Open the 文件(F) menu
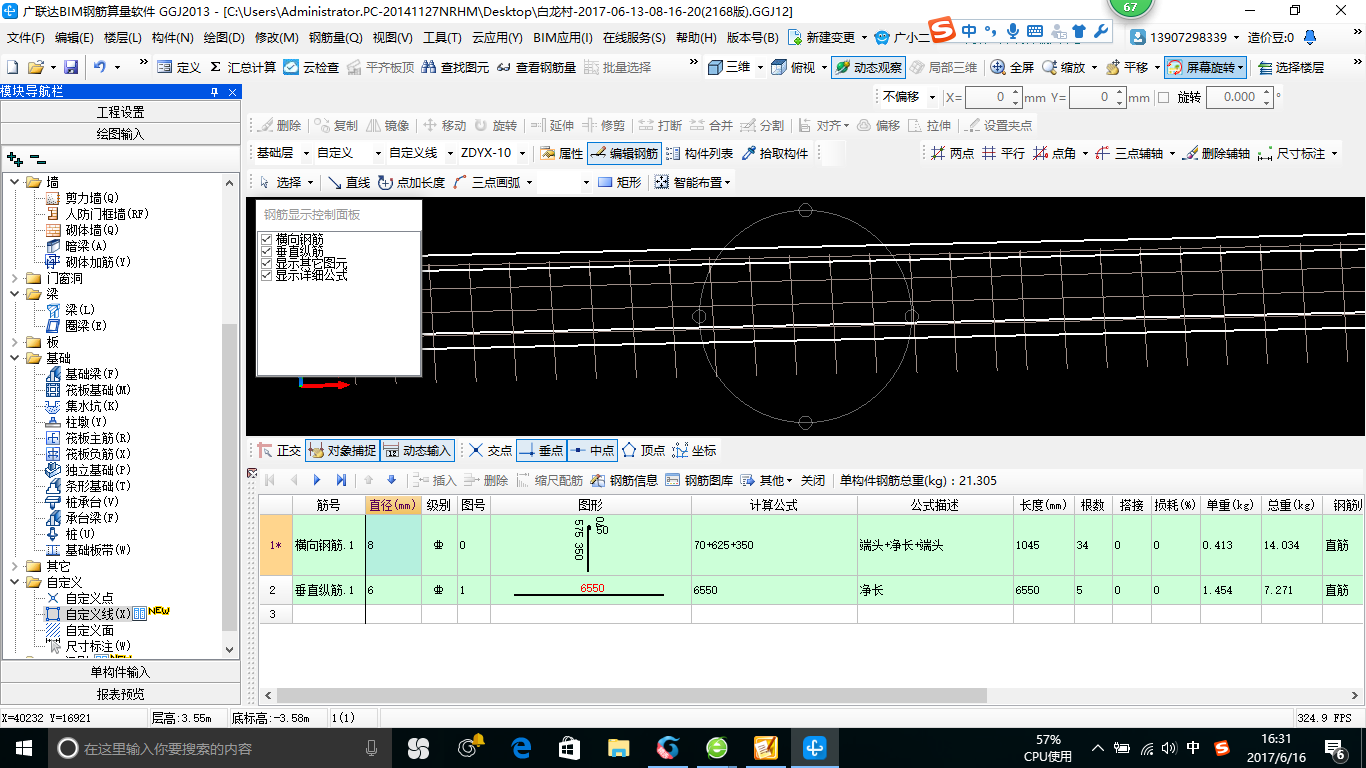This screenshot has height=768, width=1366. (x=26, y=38)
